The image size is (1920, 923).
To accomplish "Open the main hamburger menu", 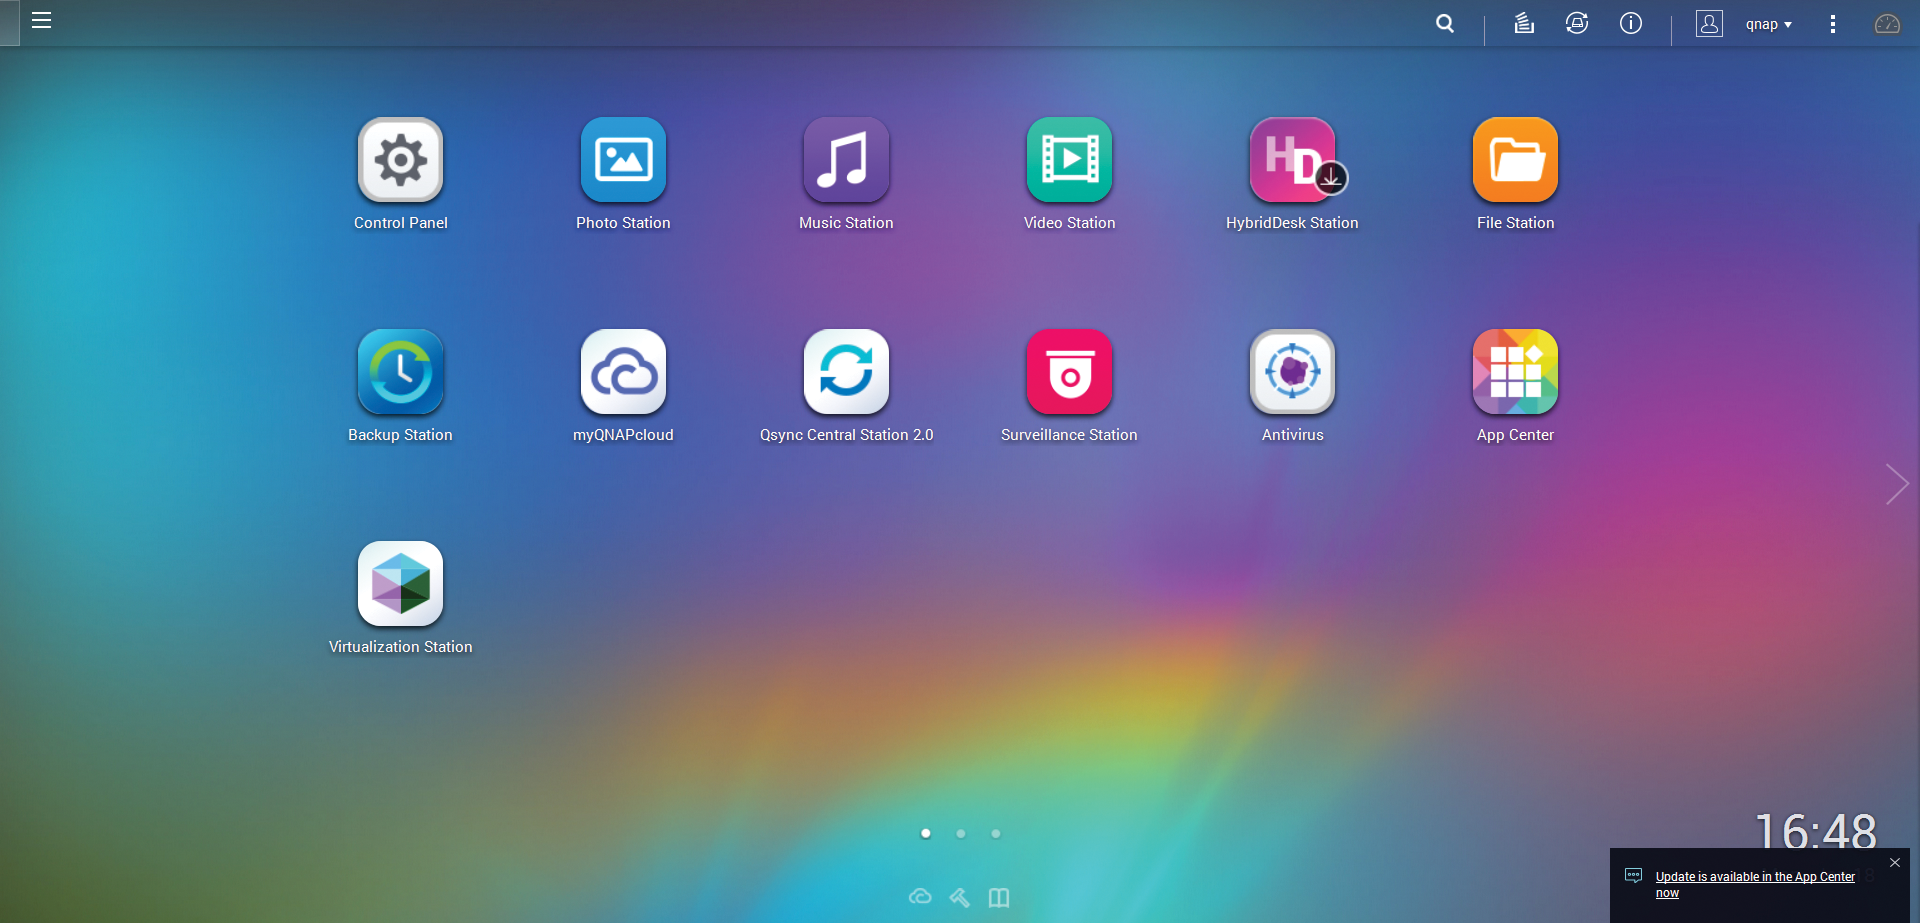I will [41, 21].
